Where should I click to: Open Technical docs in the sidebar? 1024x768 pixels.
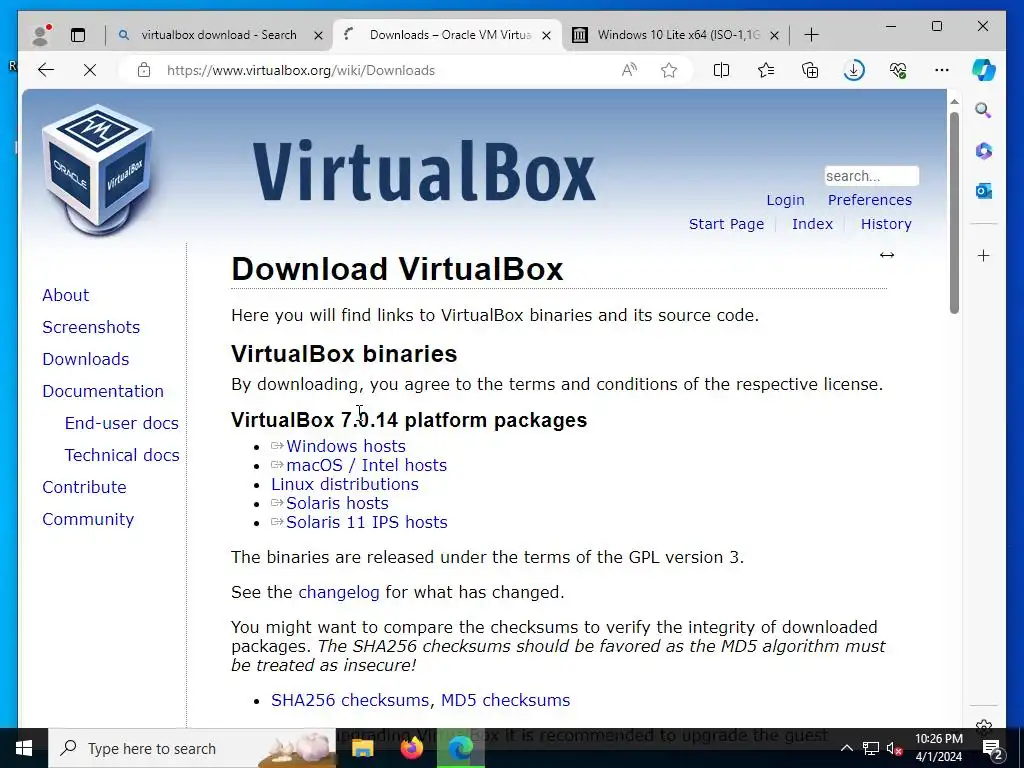point(121,455)
